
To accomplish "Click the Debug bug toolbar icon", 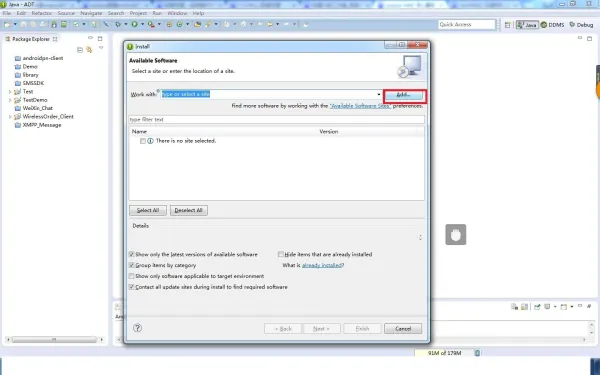I will 118,24.
